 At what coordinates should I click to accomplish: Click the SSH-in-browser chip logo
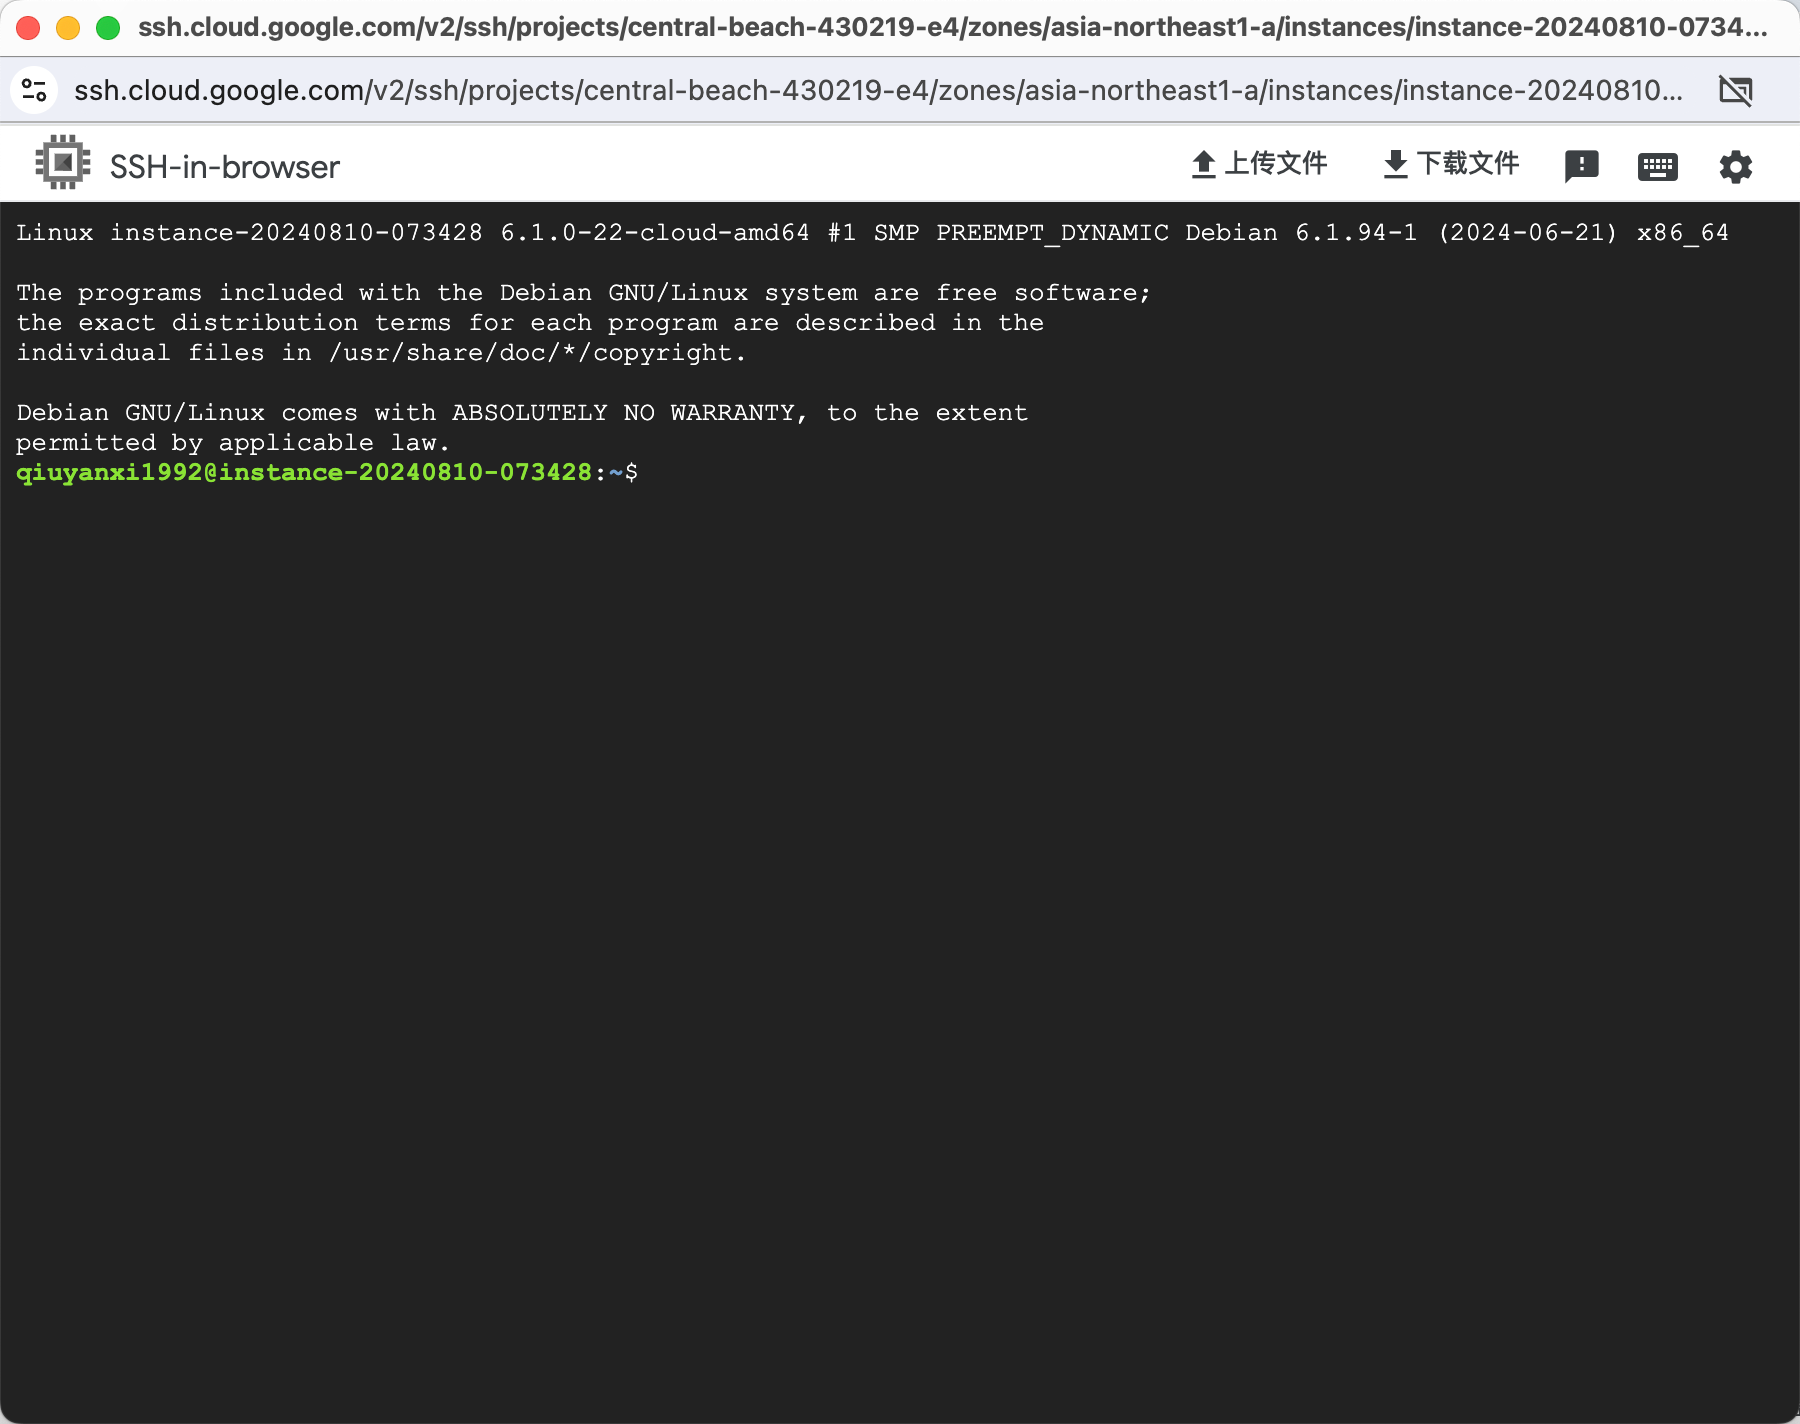point(63,162)
